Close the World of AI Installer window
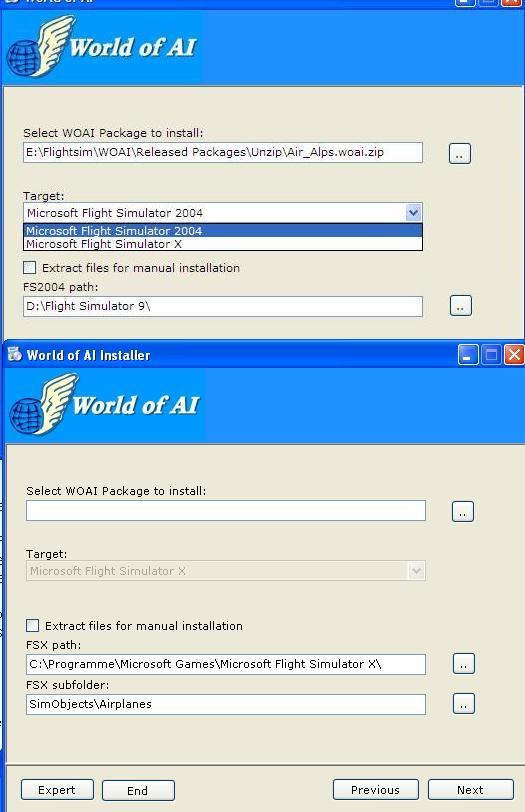Image resolution: width=525 pixels, height=812 pixels. pos(514,355)
